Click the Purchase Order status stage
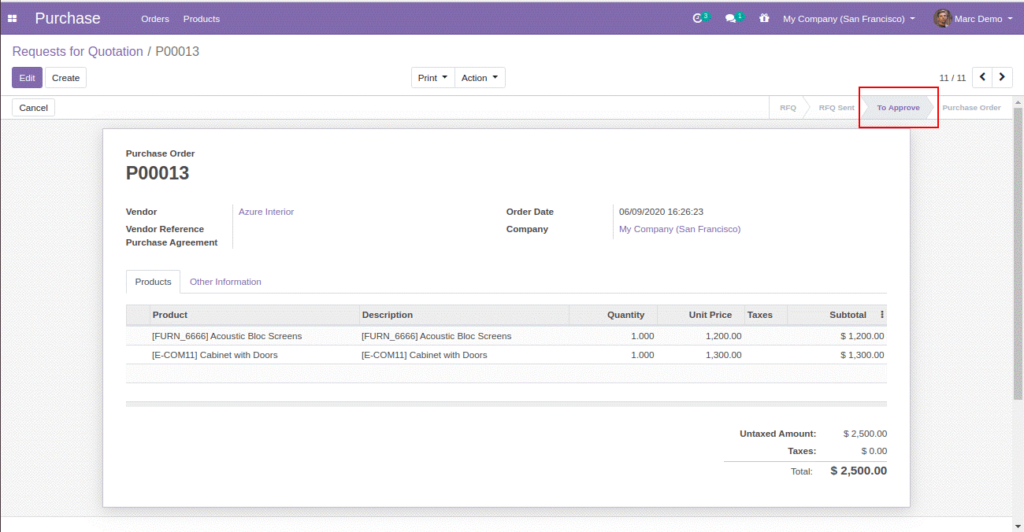Image resolution: width=1024 pixels, height=532 pixels. coord(971,108)
